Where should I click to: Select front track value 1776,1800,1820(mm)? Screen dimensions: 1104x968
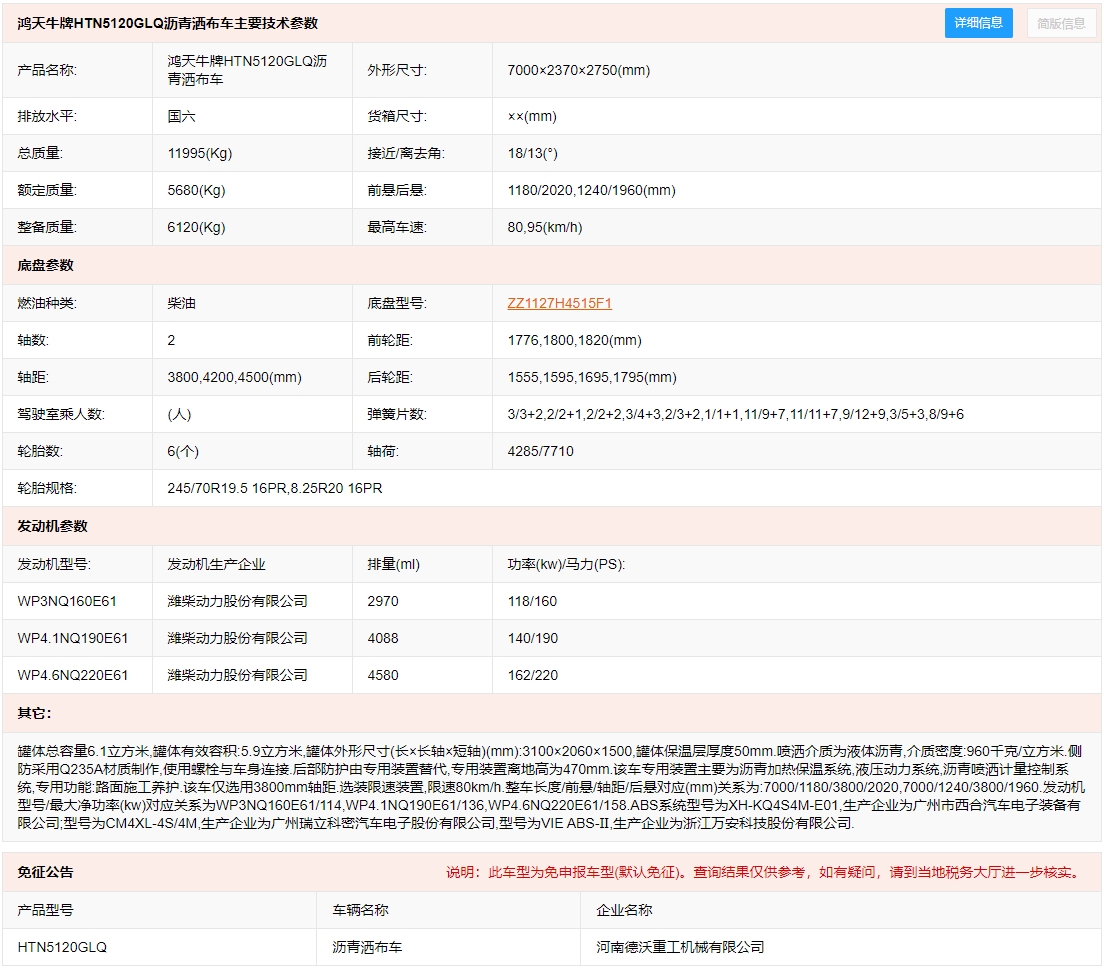(x=575, y=340)
